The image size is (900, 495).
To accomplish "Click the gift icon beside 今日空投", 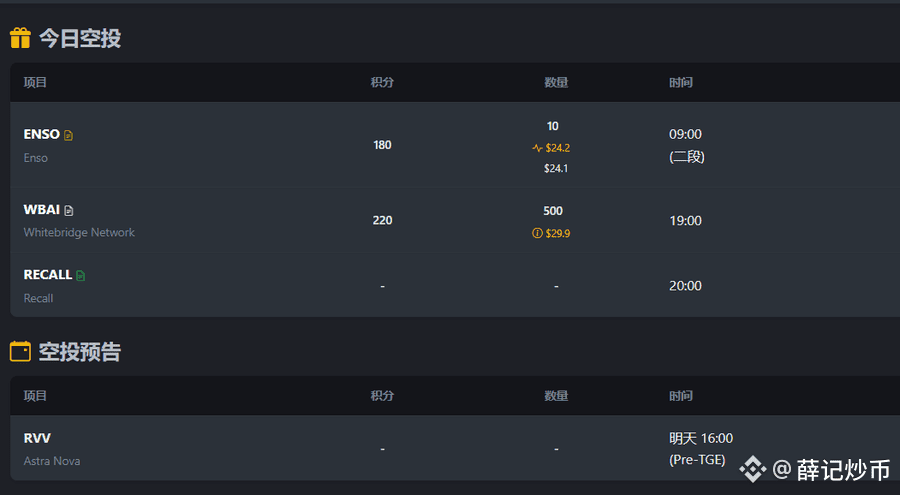I will [x=20, y=38].
